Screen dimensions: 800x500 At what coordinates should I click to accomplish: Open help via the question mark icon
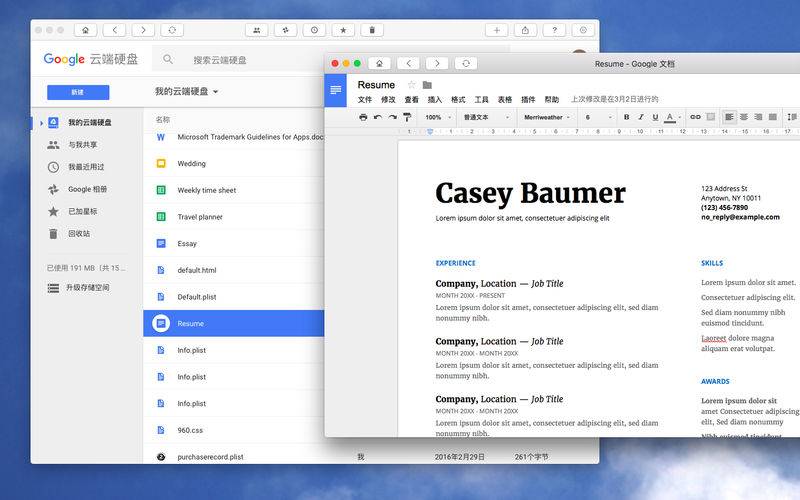(x=554, y=30)
